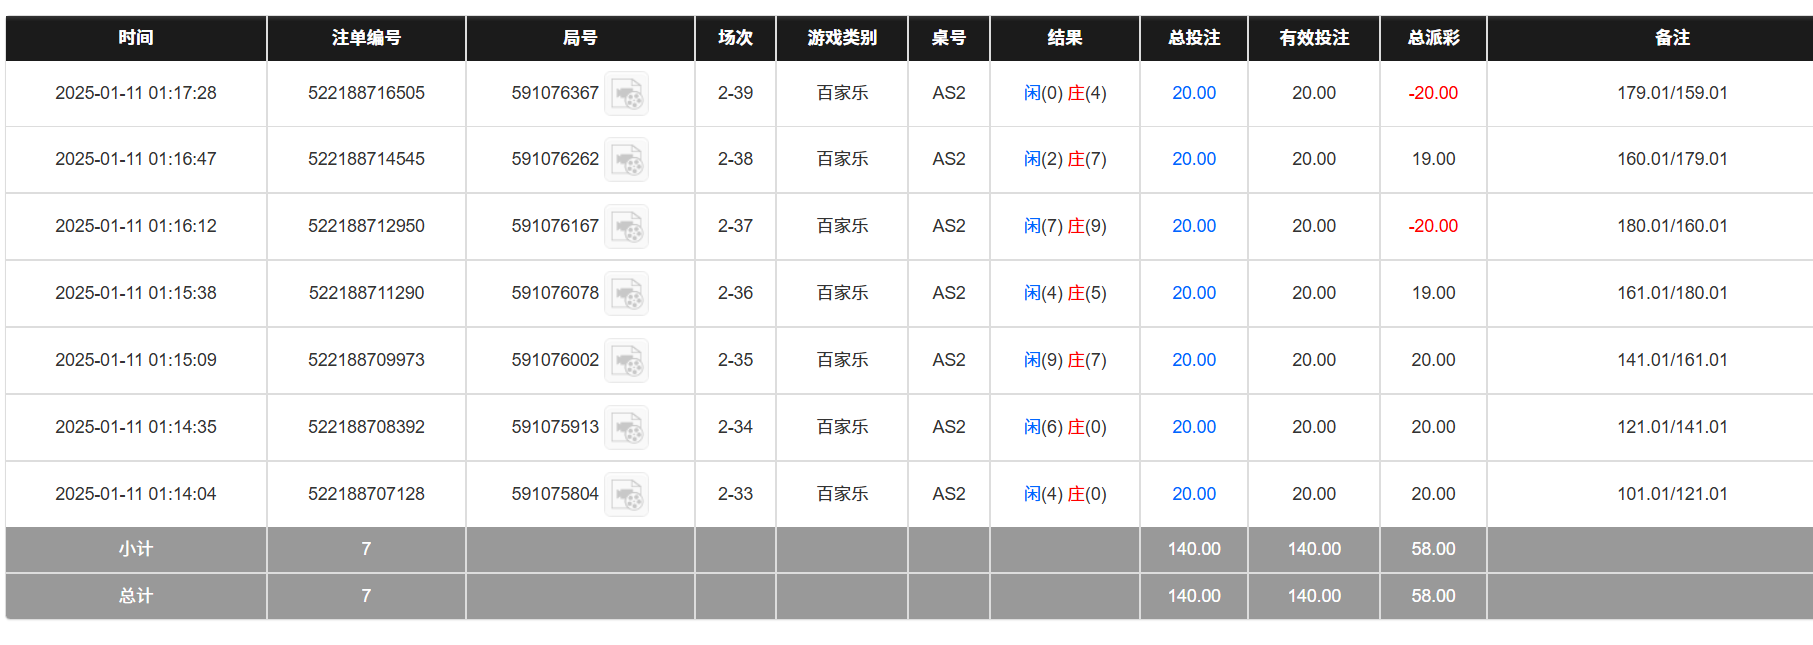Click the remark 101.01/121.01
Screen dimensions: 1813x645
pyautogui.click(x=1672, y=494)
